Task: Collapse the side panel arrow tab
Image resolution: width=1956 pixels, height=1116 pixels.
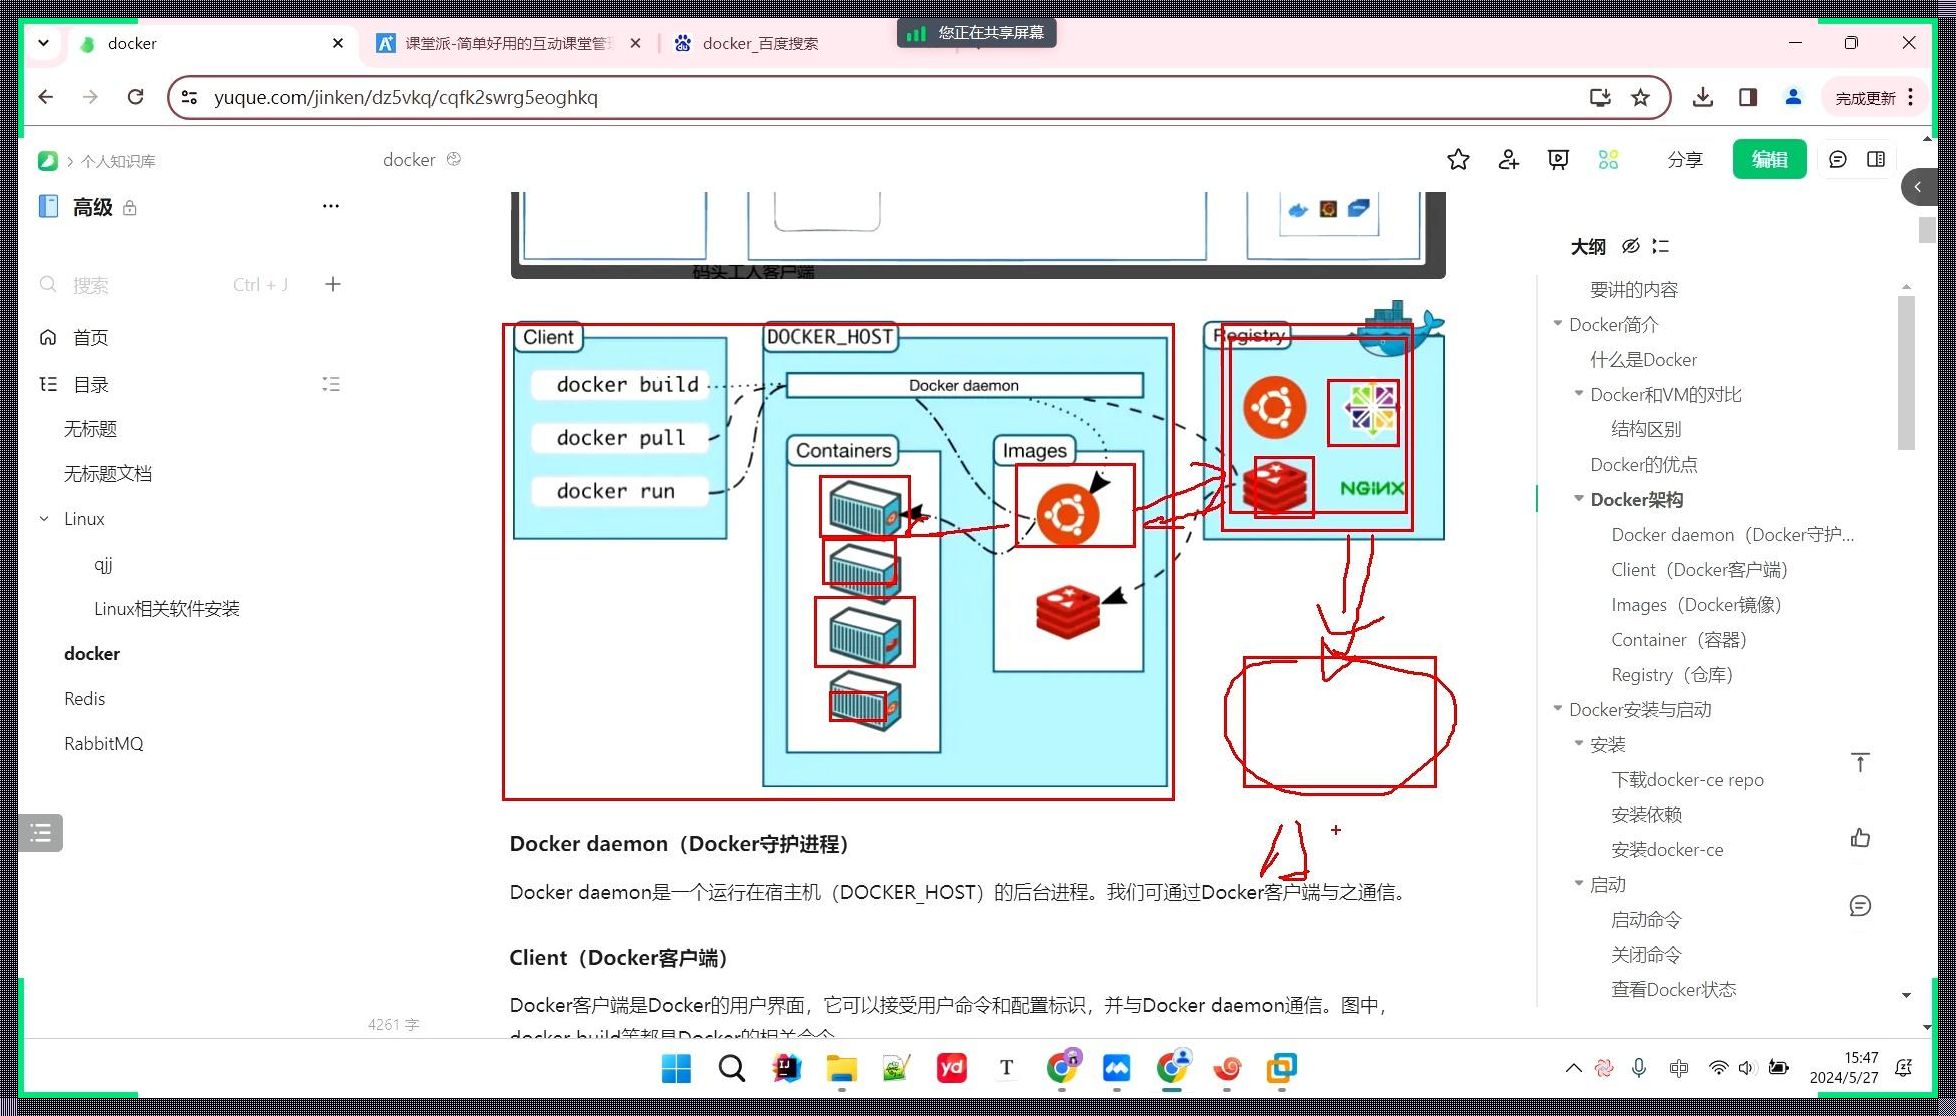Action: (x=1918, y=187)
